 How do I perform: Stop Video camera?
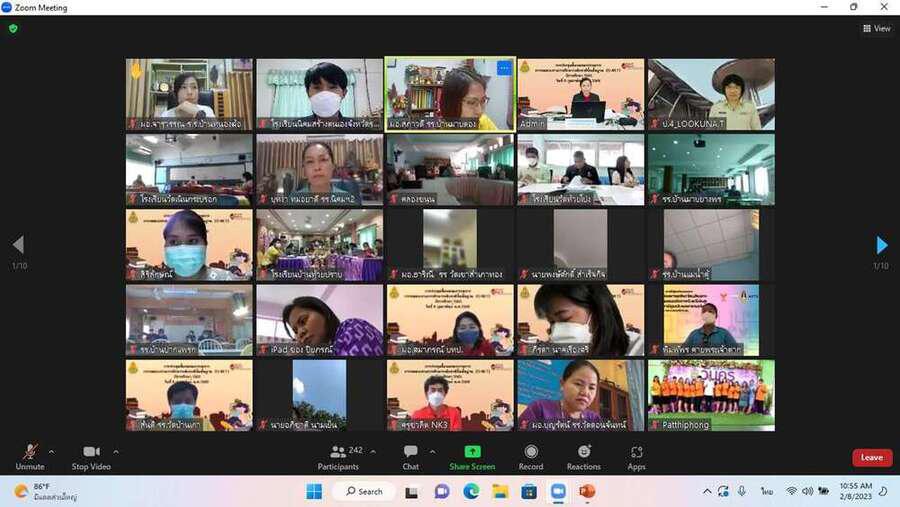click(91, 455)
